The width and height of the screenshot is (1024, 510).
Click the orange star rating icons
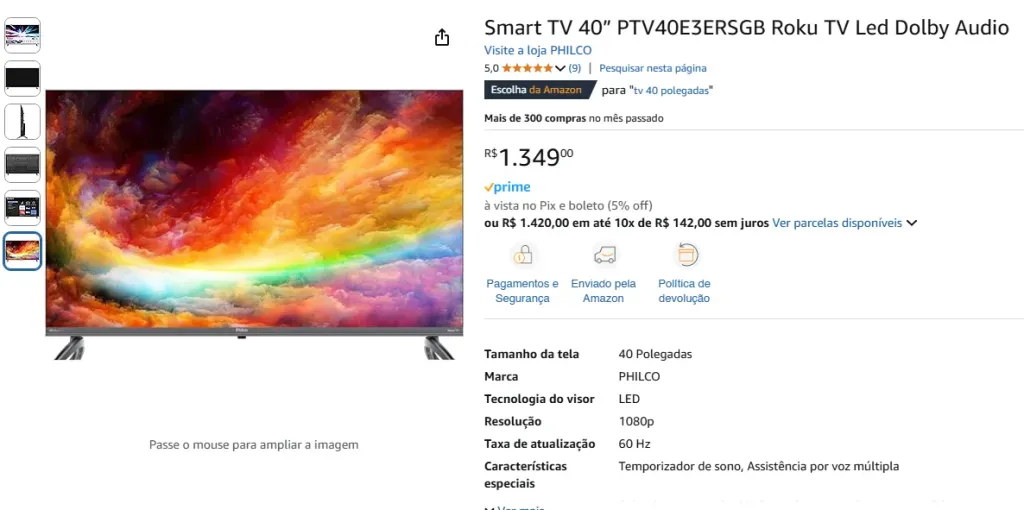coord(527,68)
